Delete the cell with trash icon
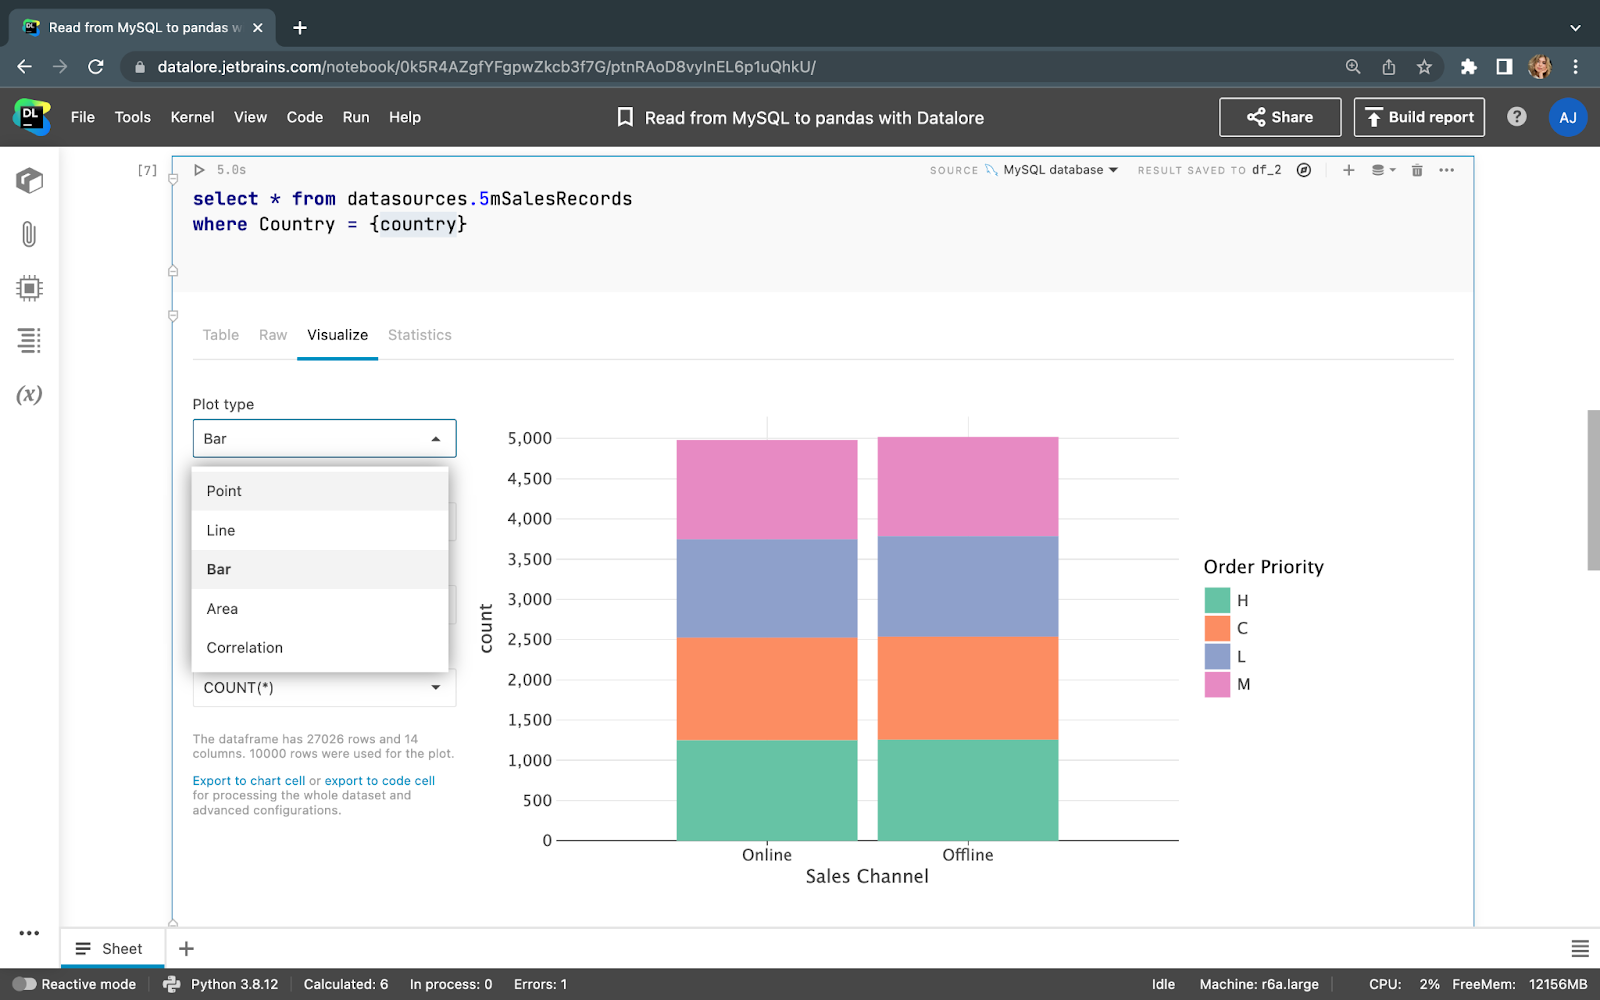This screenshot has width=1600, height=1000. (x=1417, y=170)
